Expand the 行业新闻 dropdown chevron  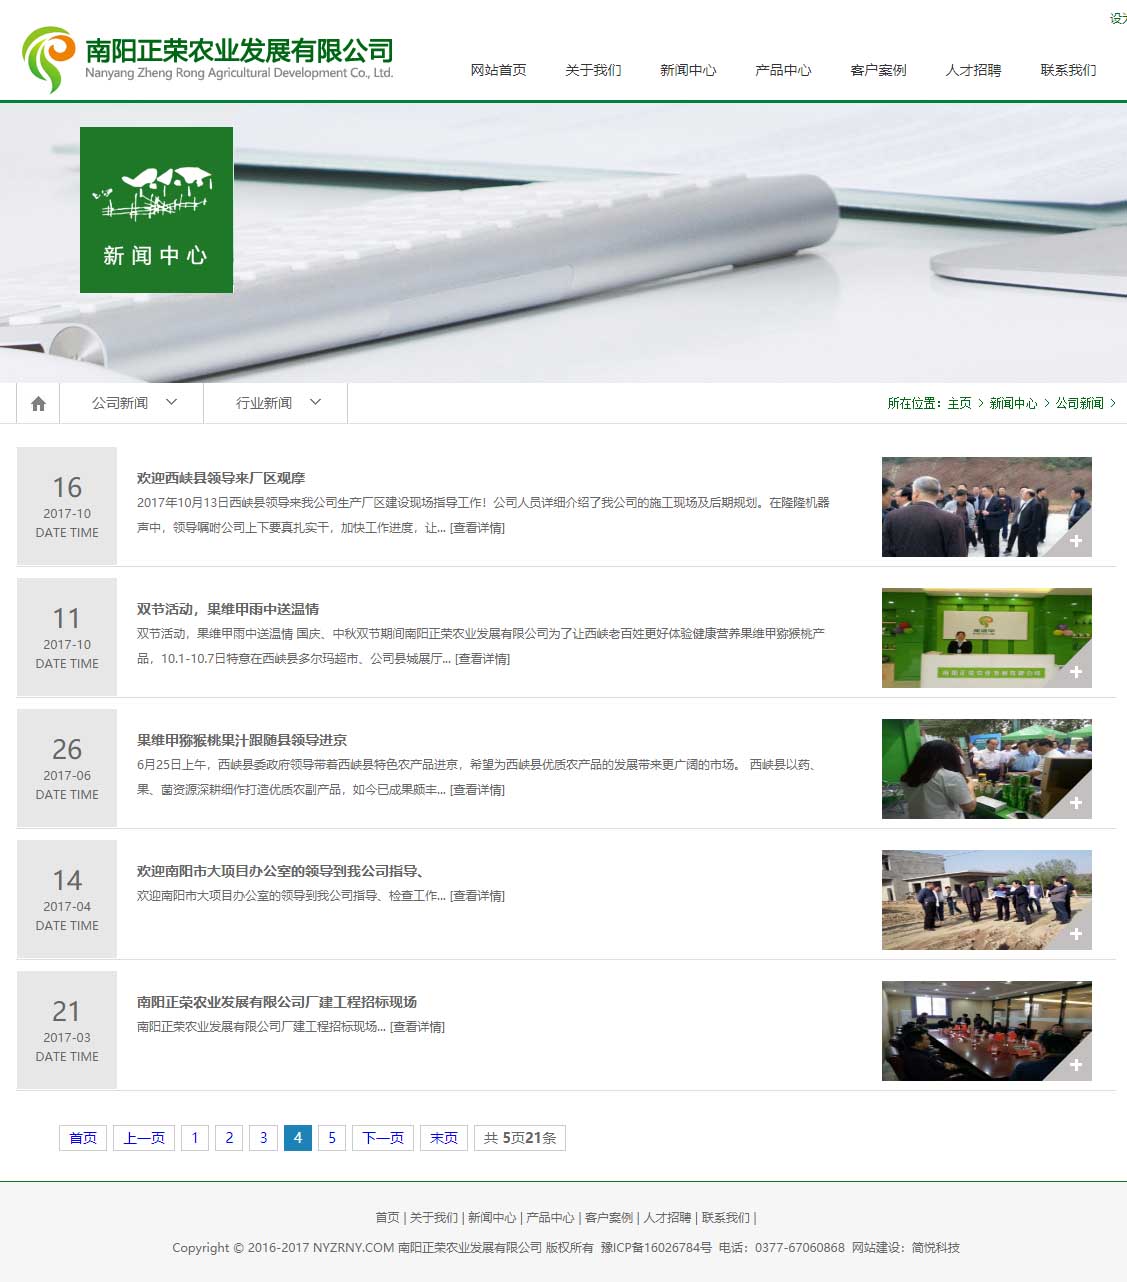click(315, 402)
